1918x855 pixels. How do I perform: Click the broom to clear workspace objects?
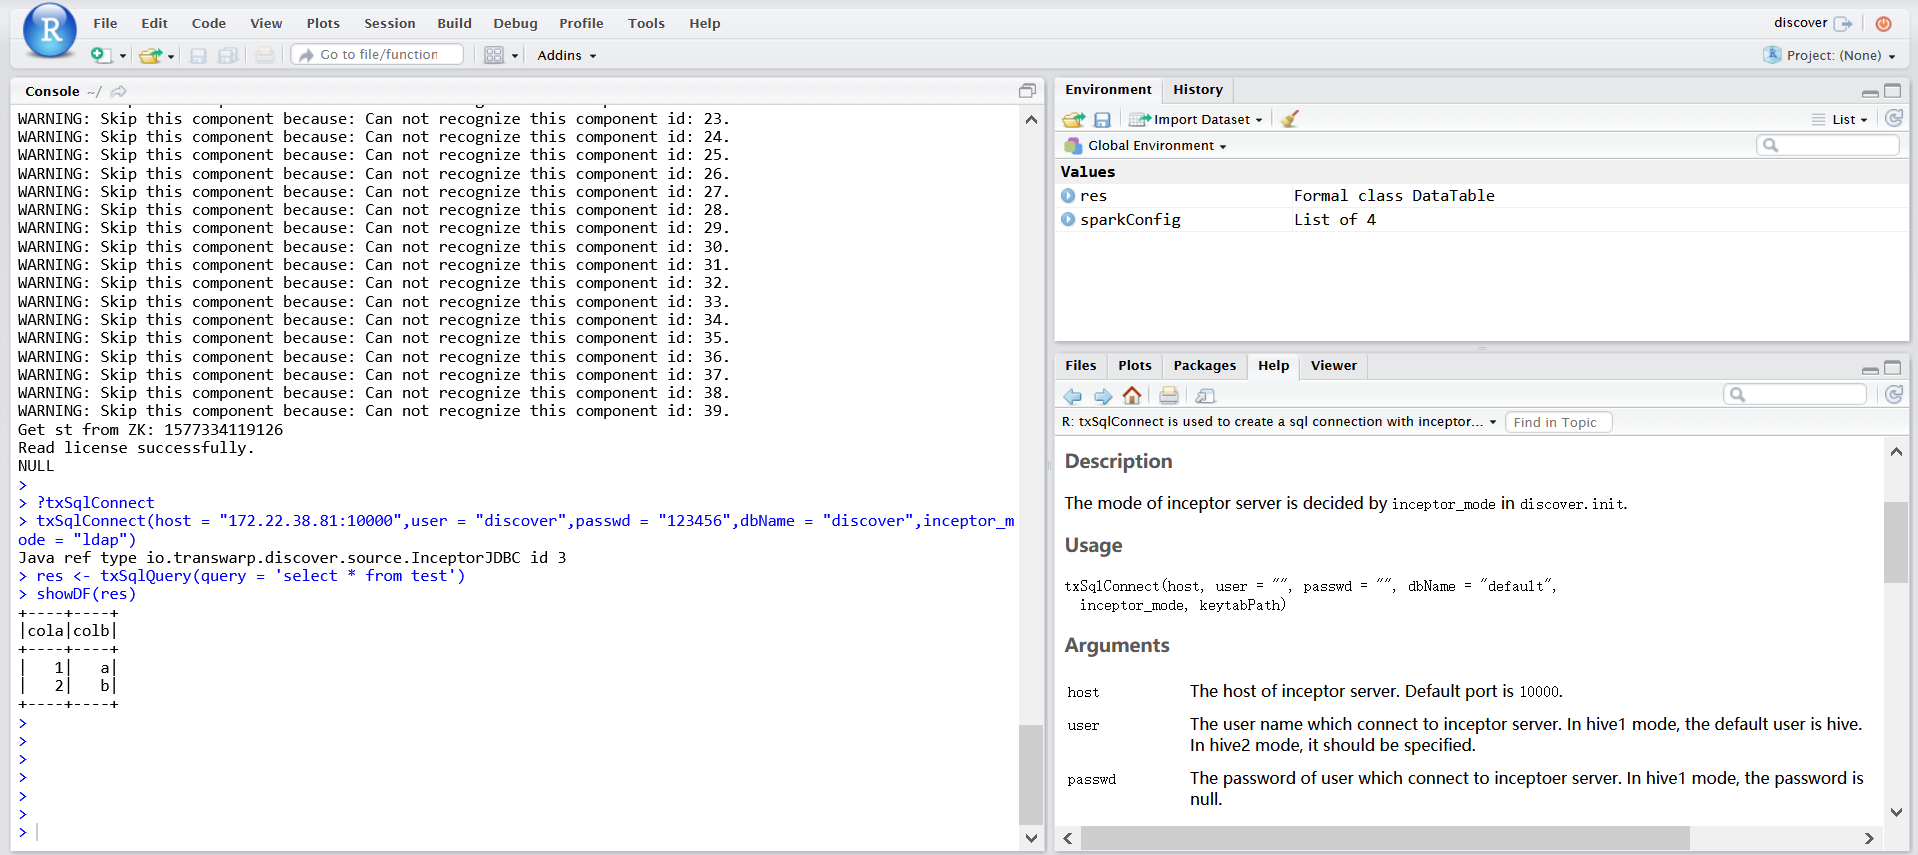(x=1290, y=119)
